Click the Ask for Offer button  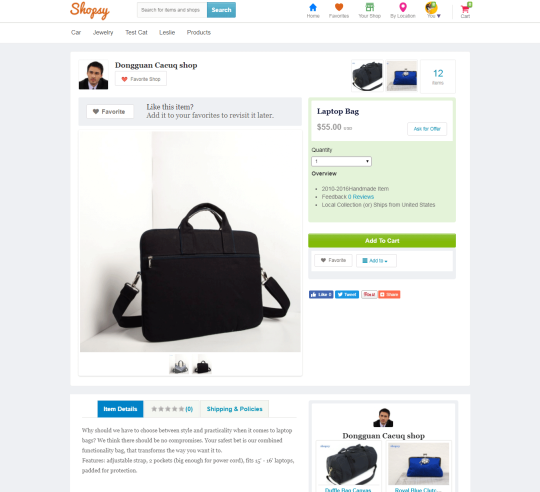(427, 129)
